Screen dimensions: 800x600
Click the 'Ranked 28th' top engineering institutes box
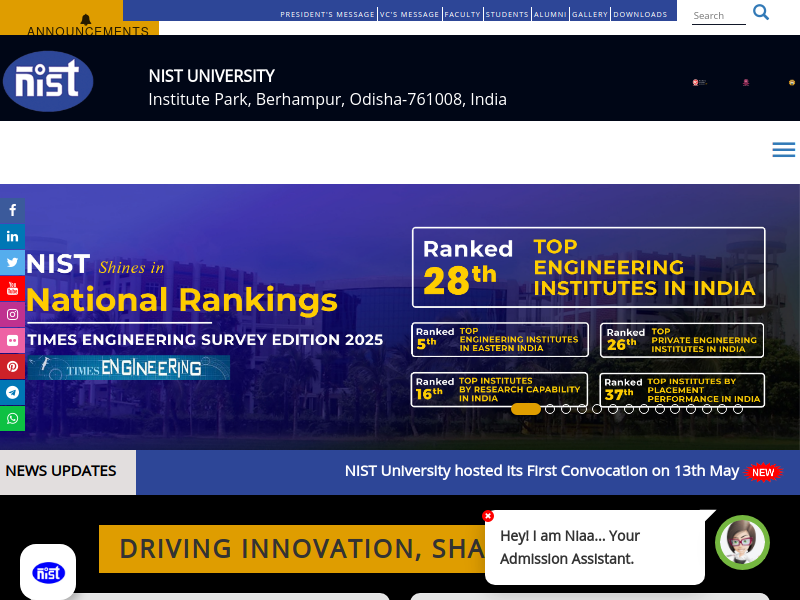tap(588, 267)
